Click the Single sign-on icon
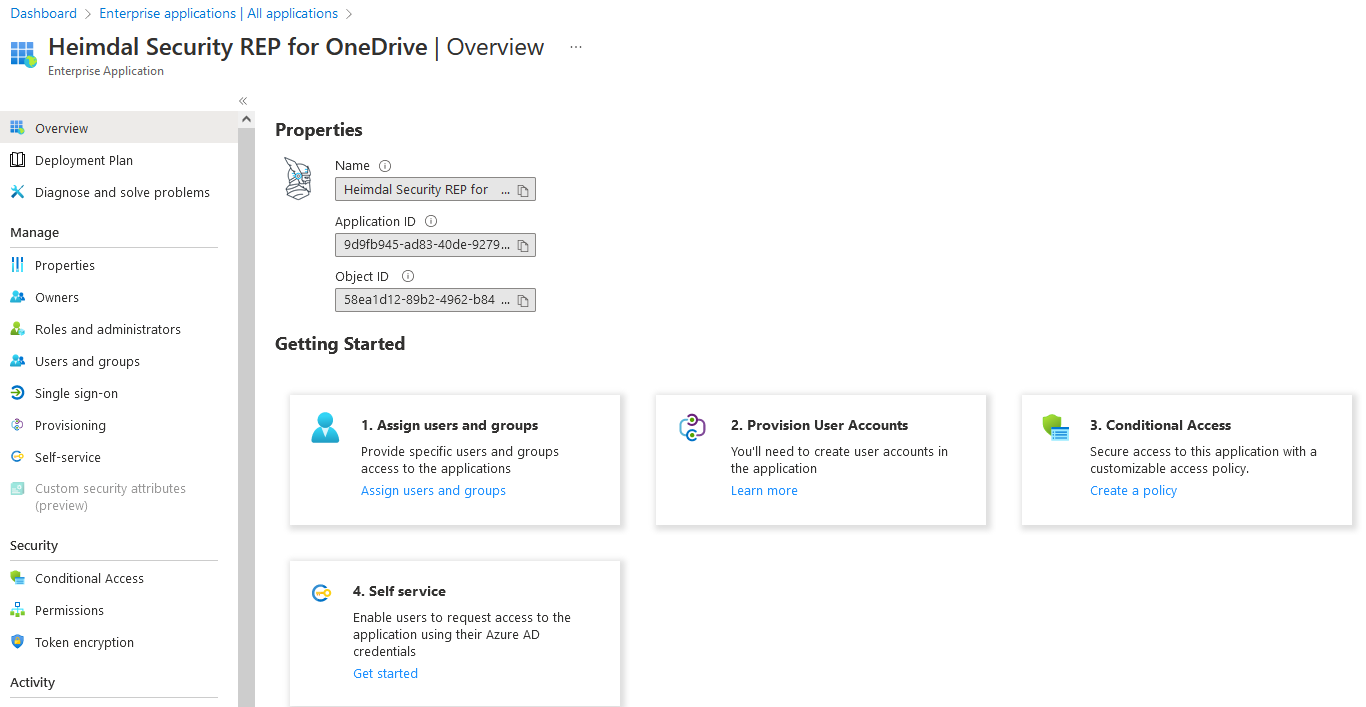The width and height of the screenshot is (1366, 707). (x=17, y=393)
